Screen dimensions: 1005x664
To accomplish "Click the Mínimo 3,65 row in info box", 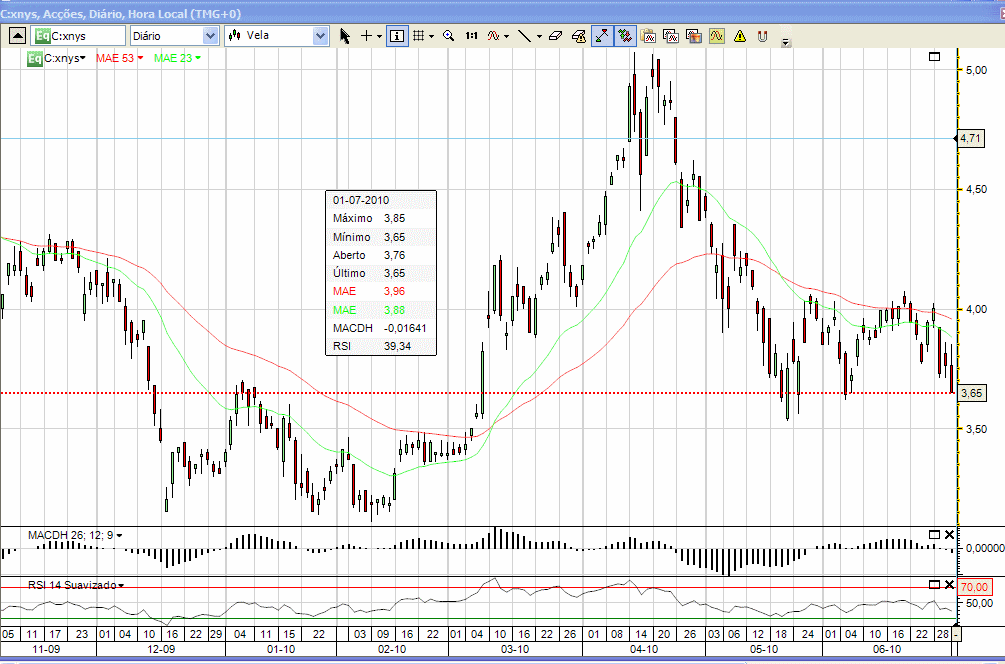I will (x=381, y=237).
